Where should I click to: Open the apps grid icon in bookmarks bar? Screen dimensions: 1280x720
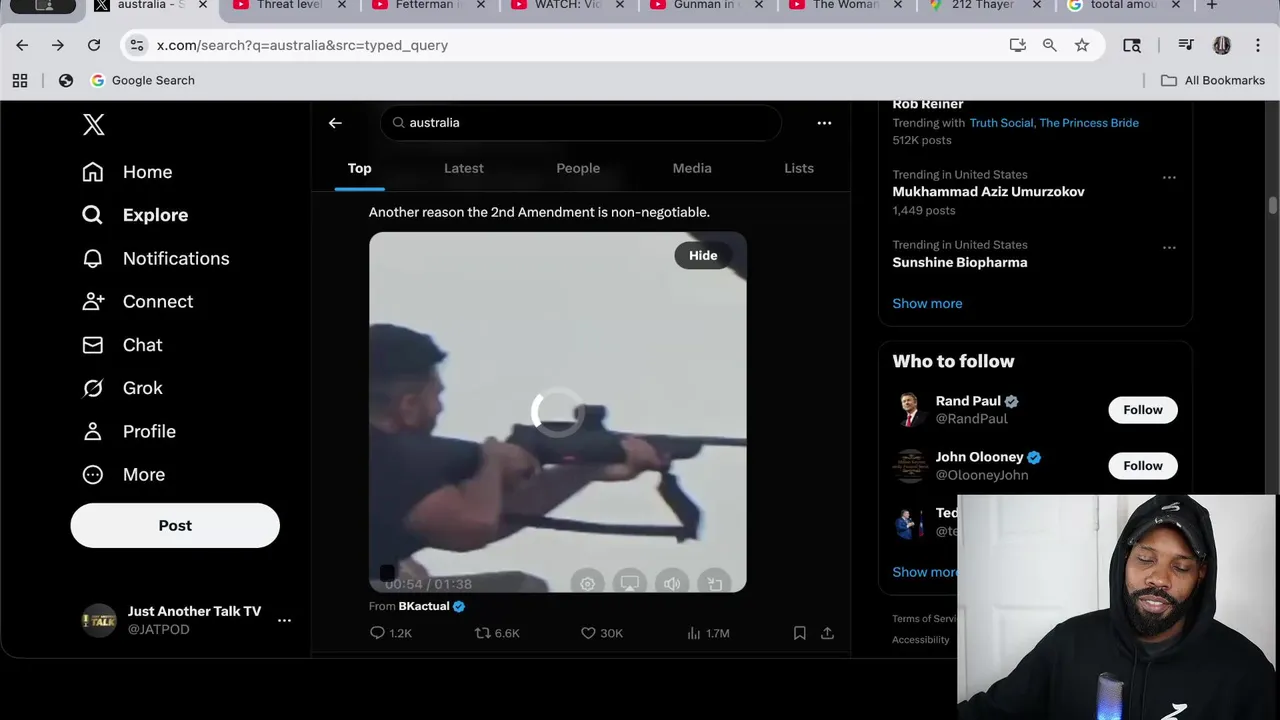click(20, 80)
